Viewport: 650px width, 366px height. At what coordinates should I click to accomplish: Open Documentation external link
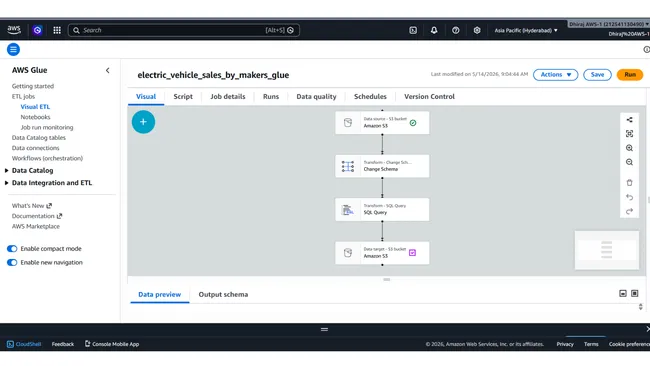(x=37, y=216)
